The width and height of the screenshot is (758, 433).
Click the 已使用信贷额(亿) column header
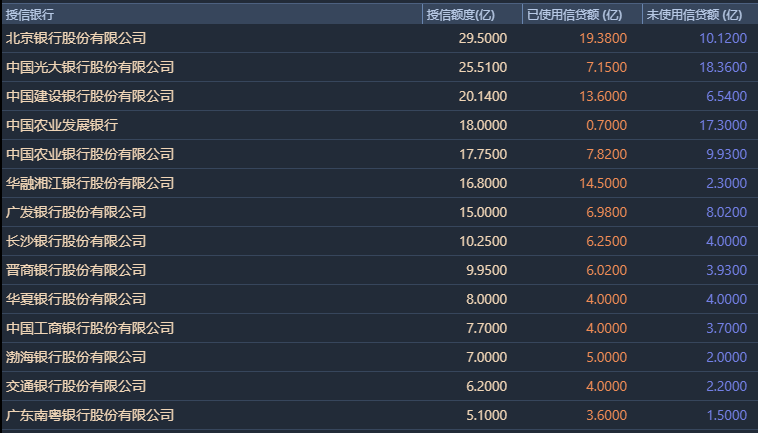click(574, 15)
